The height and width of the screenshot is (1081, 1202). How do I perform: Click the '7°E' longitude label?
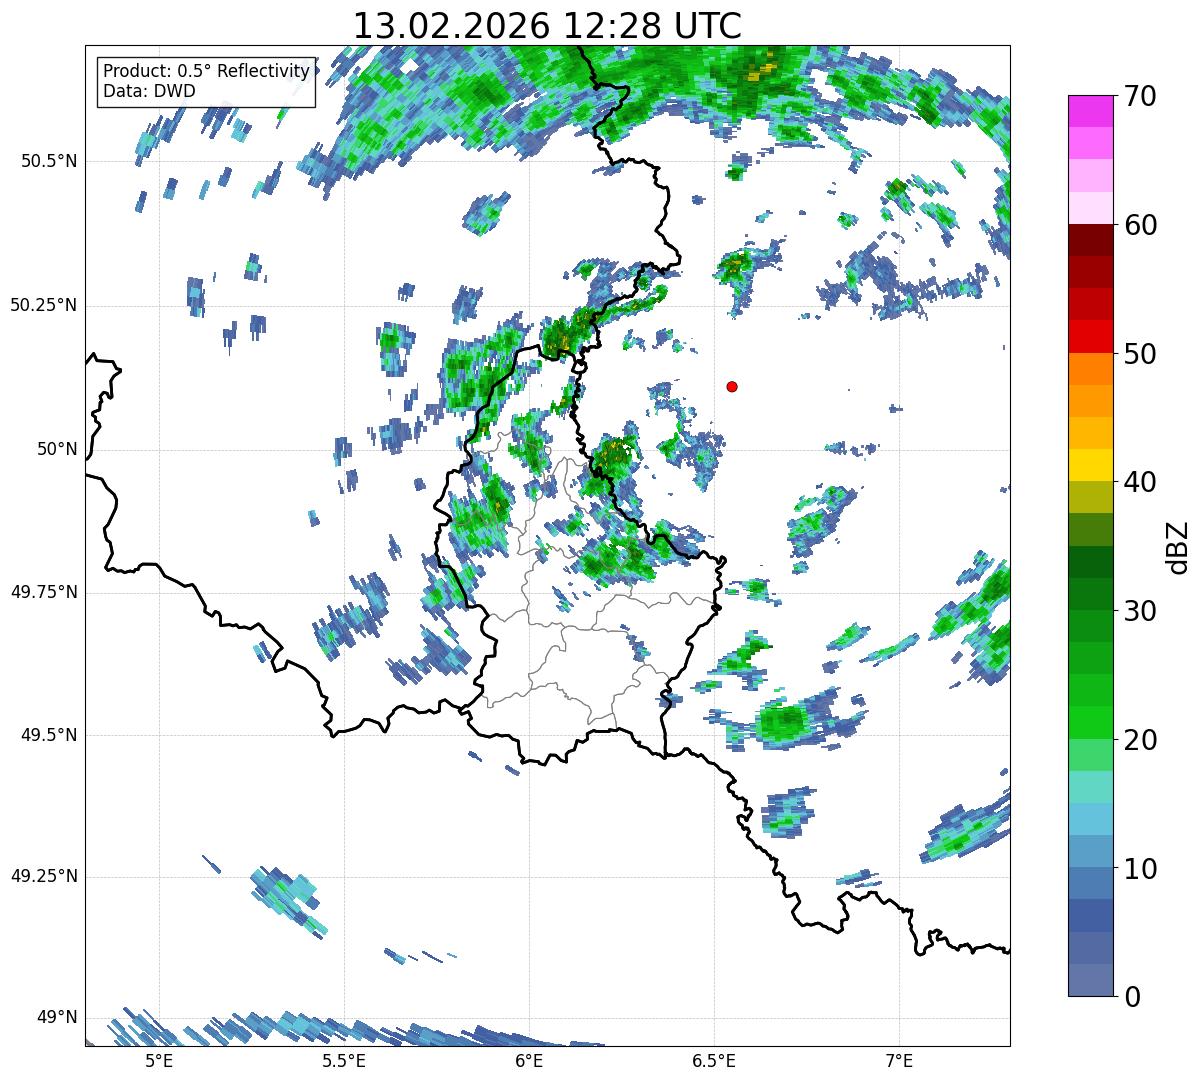[899, 1060]
